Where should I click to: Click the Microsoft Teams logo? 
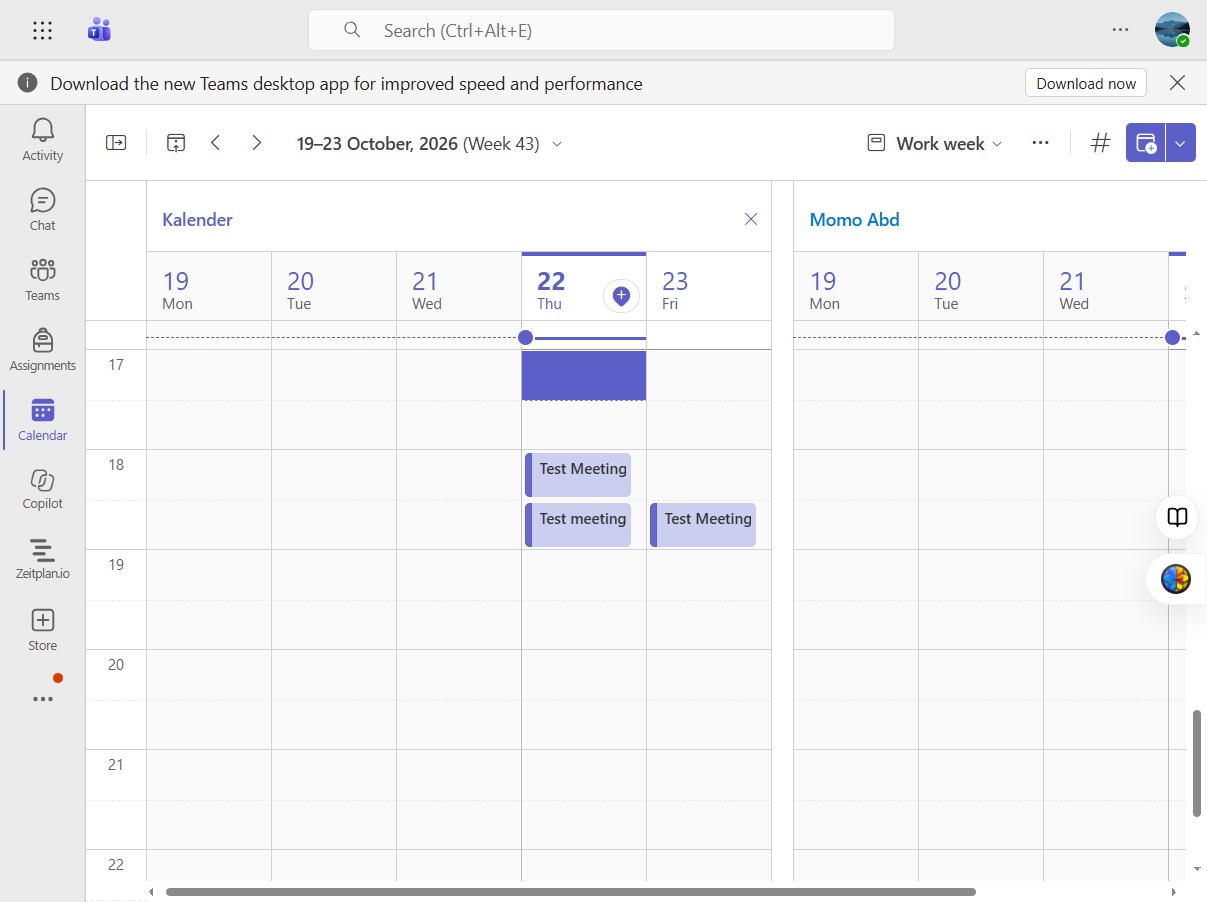click(x=99, y=30)
